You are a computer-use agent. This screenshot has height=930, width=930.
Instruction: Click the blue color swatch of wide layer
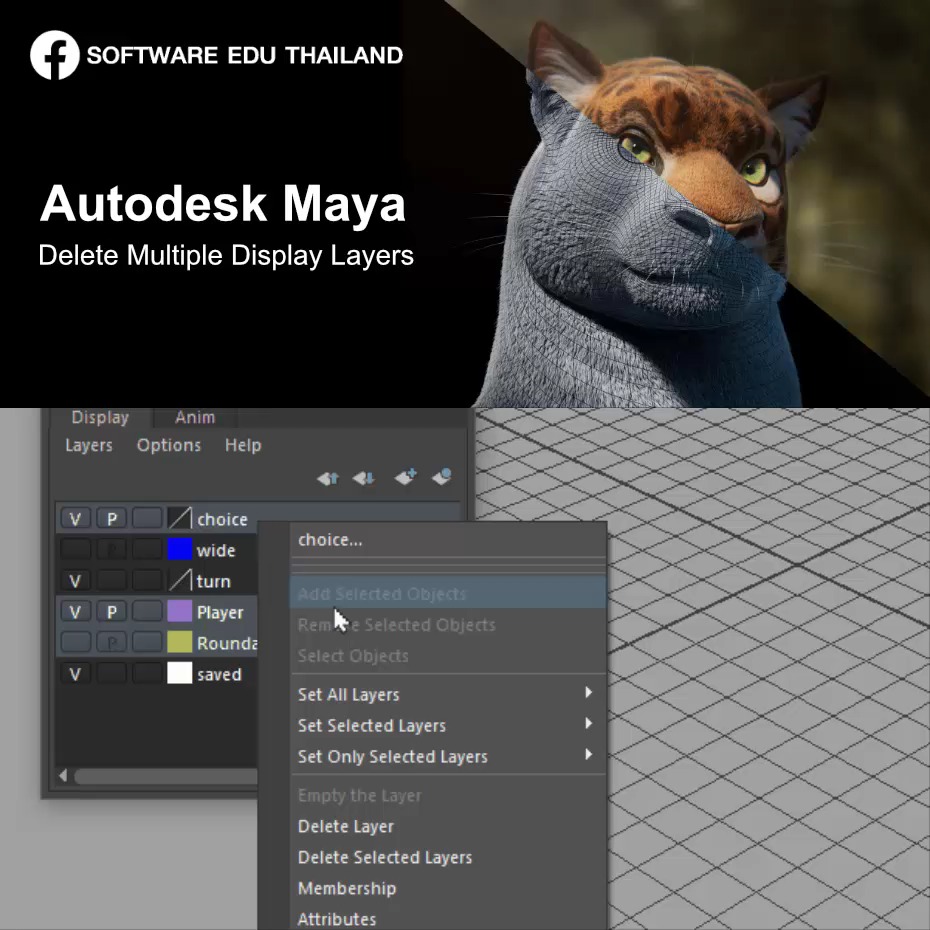pos(180,549)
